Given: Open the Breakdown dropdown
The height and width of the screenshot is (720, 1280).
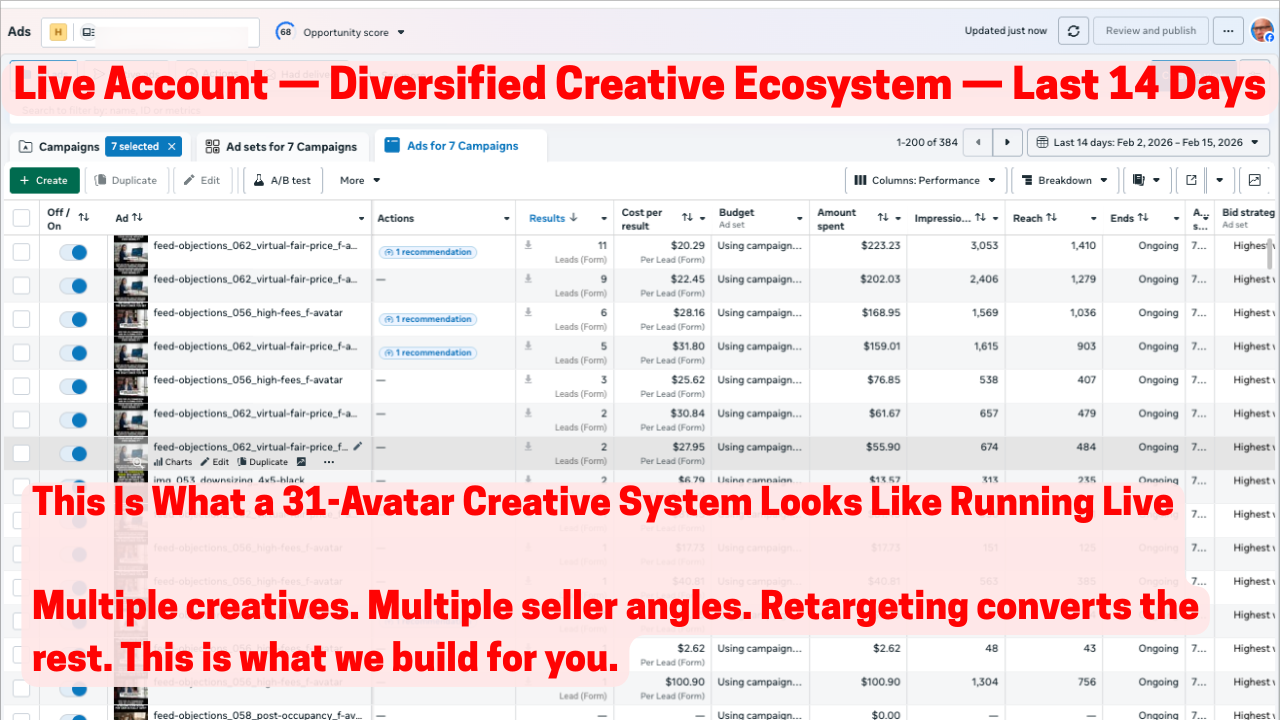Looking at the screenshot, I should [1064, 180].
